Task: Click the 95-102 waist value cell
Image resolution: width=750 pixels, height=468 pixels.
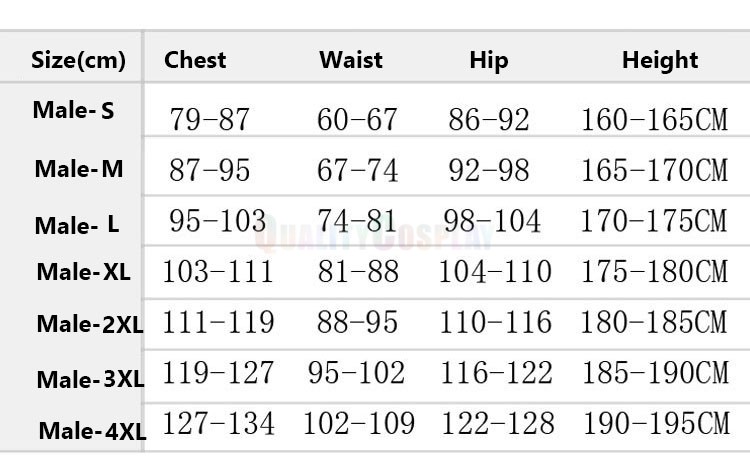Action: pos(356,373)
